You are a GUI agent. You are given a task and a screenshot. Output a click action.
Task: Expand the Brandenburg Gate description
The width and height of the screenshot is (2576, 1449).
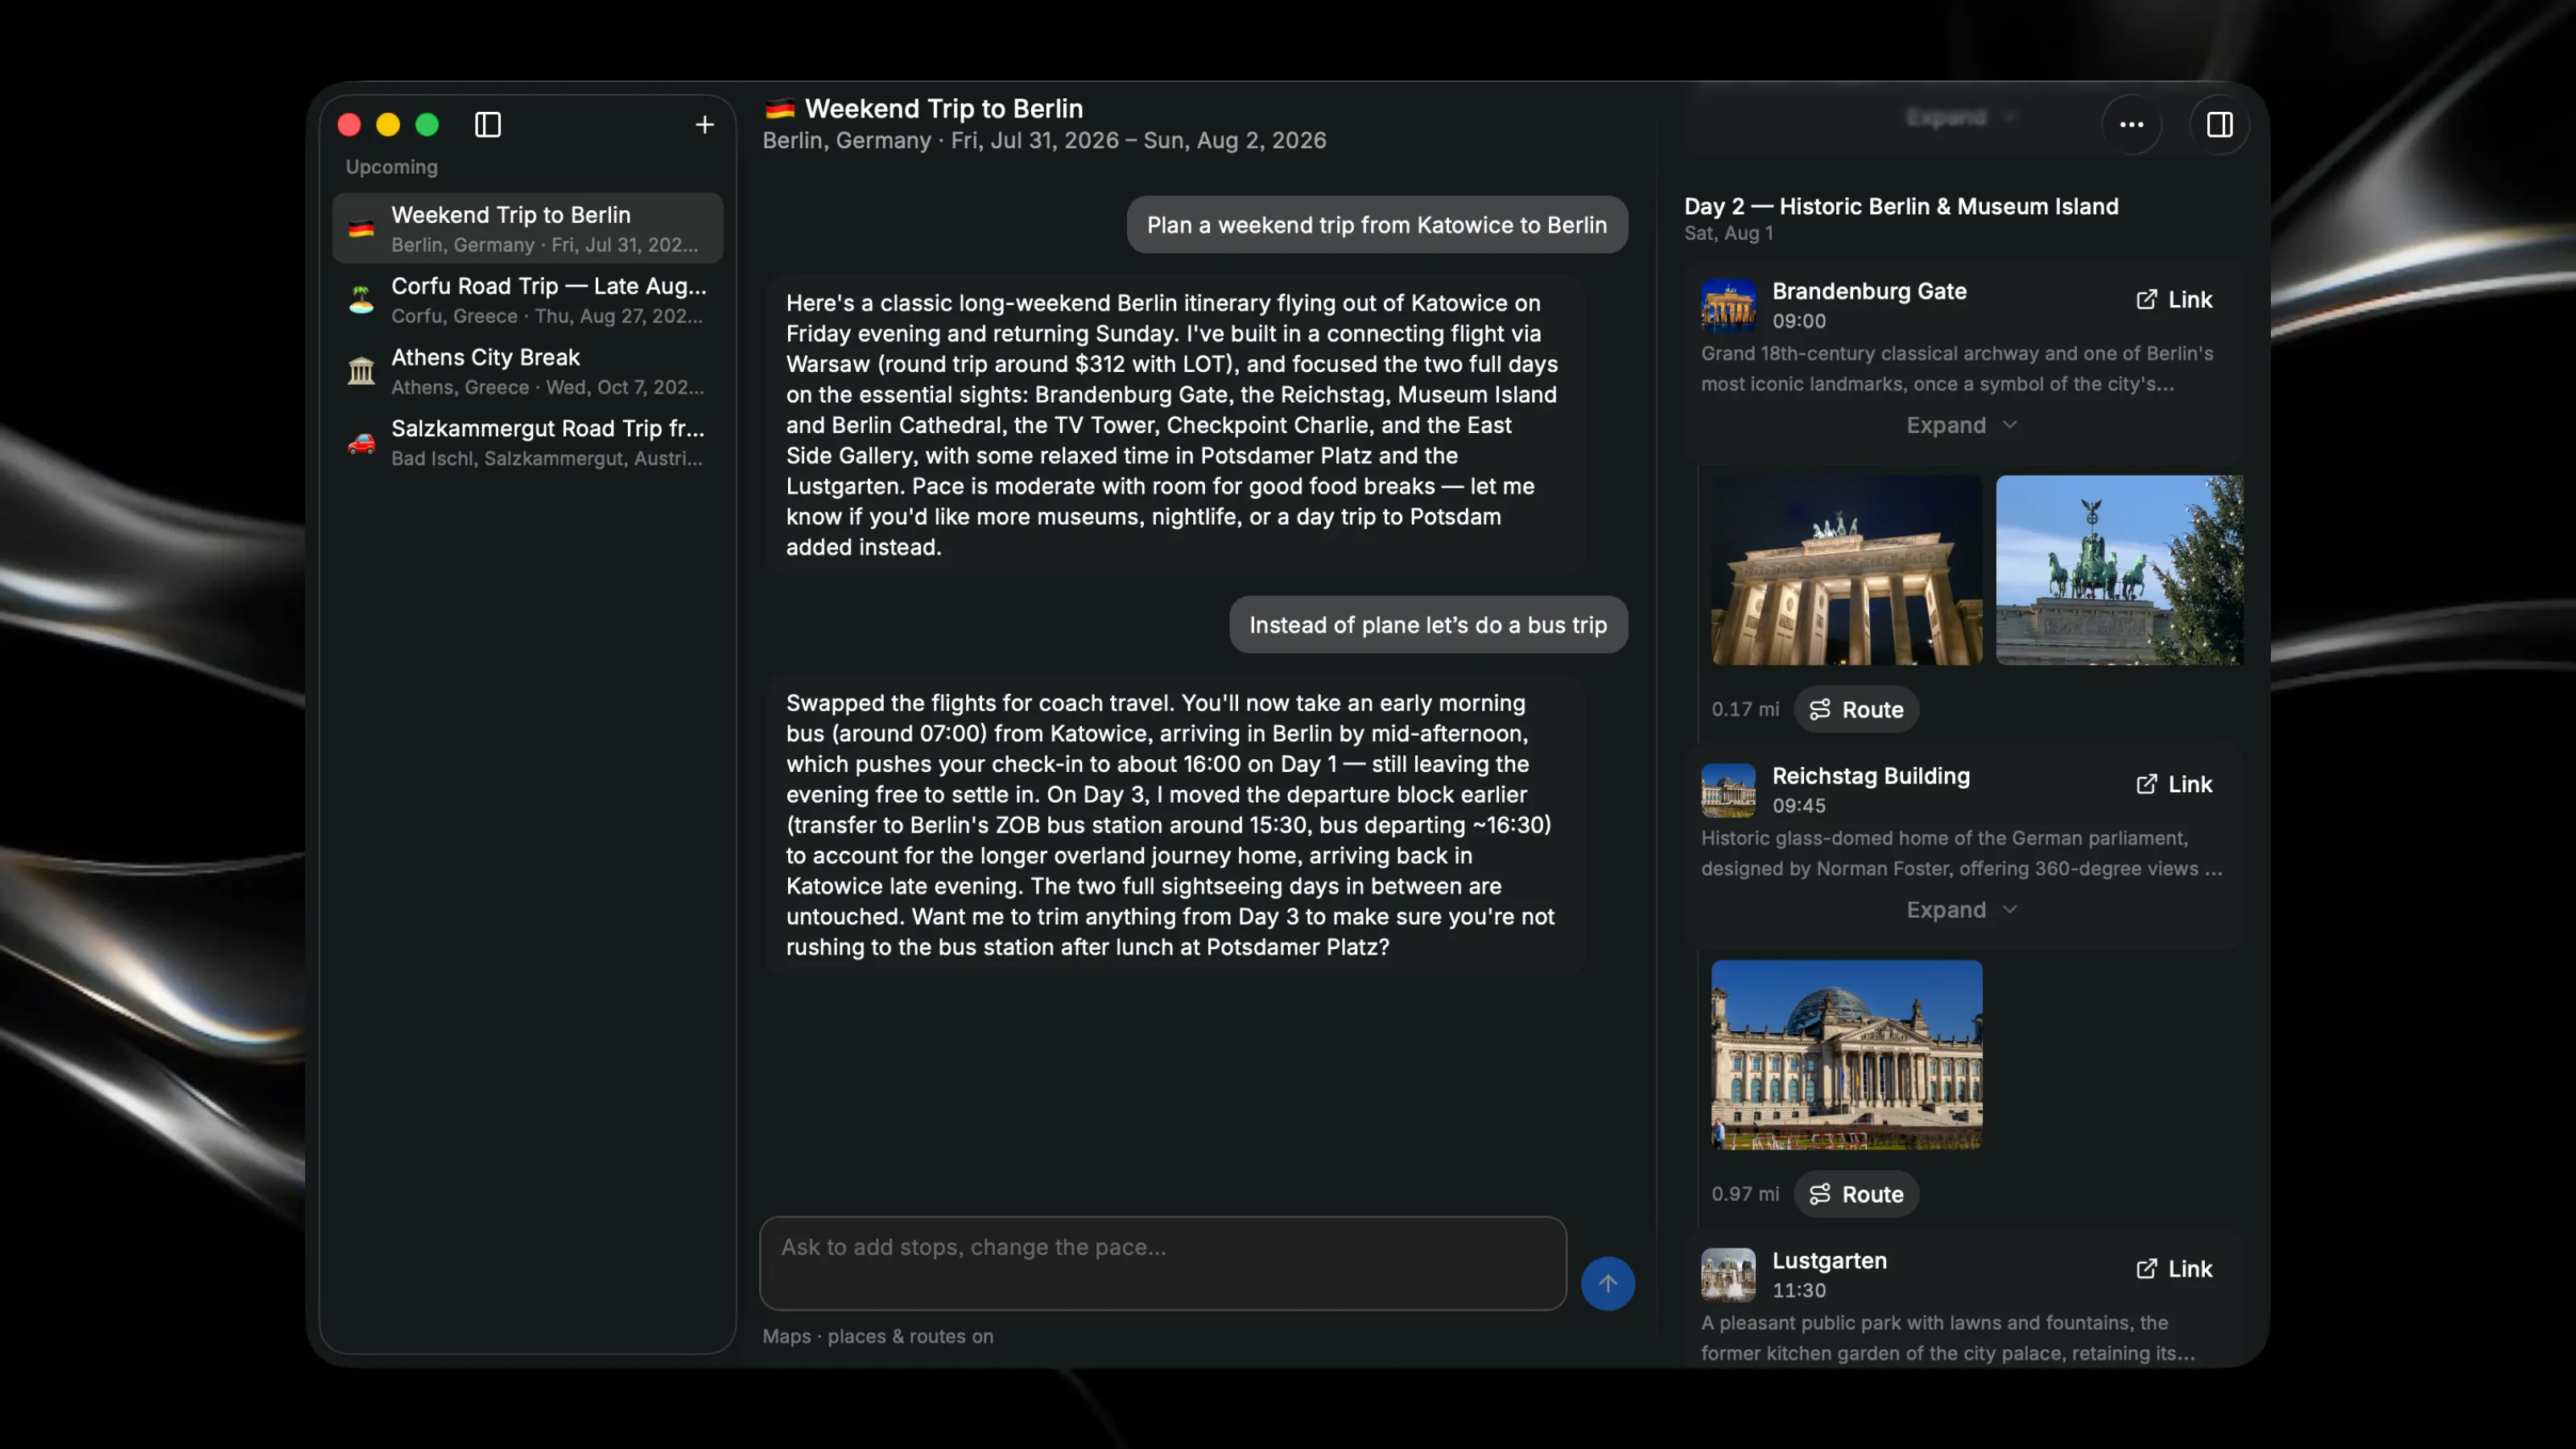[1961, 425]
